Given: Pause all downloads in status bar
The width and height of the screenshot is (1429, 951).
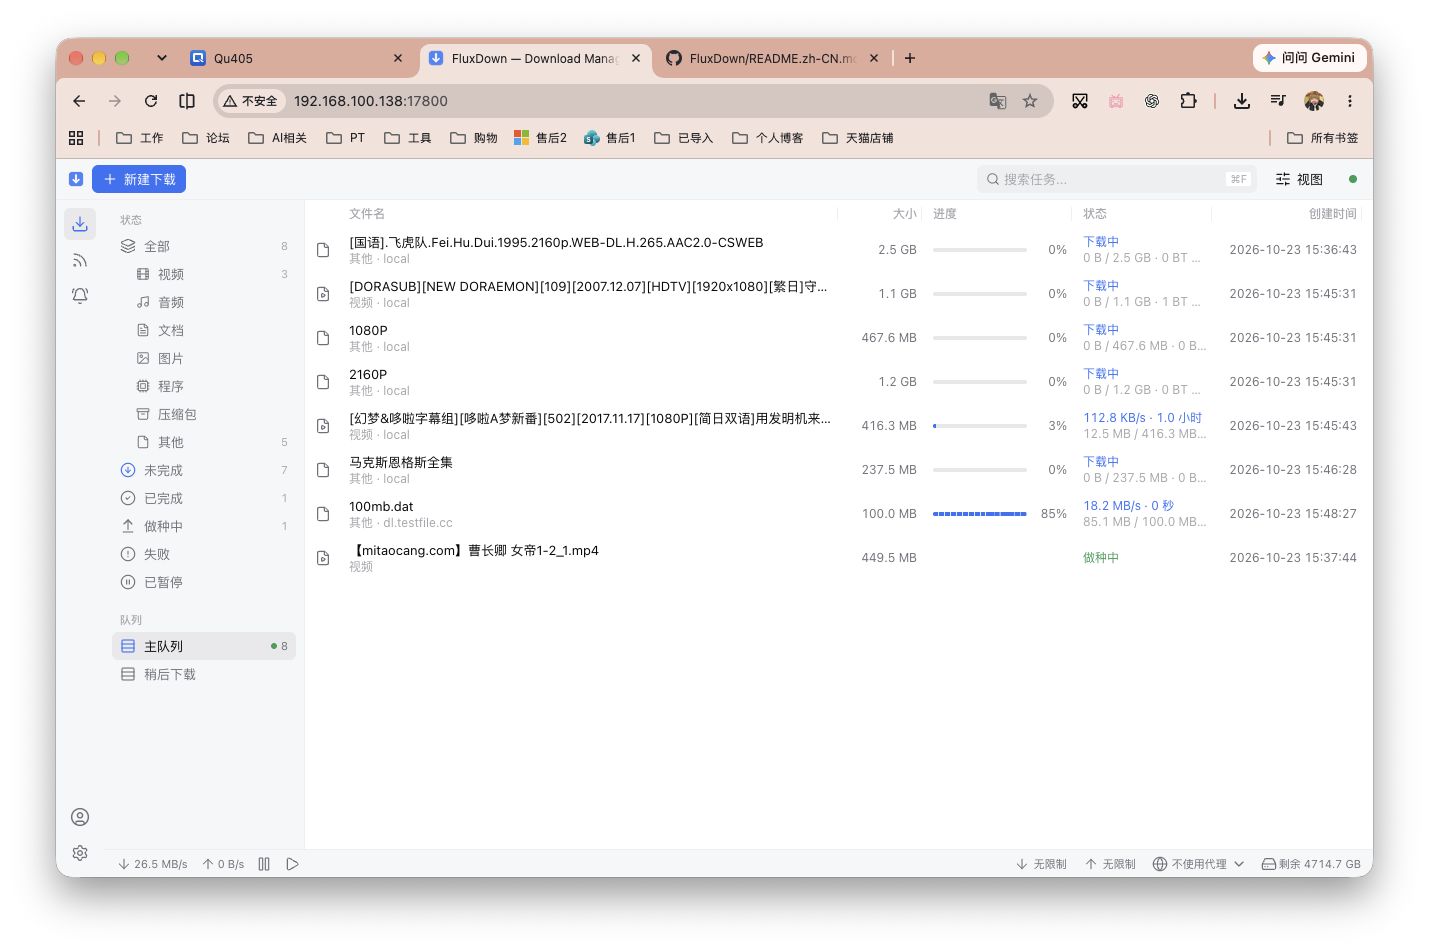Looking at the screenshot, I should click(x=264, y=864).
